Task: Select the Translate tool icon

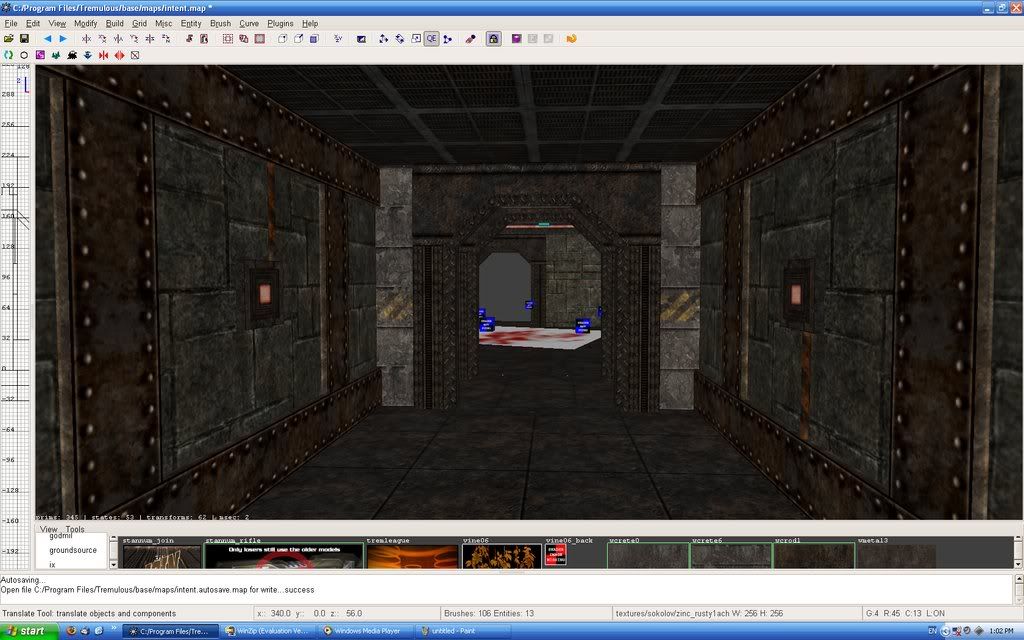Action: [x=383, y=39]
